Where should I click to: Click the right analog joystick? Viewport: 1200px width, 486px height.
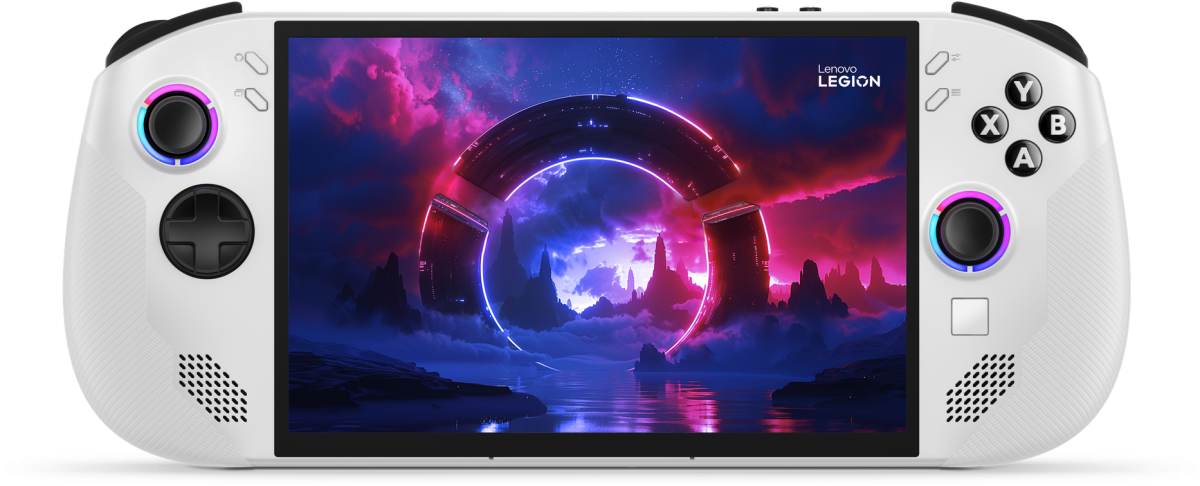pyautogui.click(x=969, y=230)
